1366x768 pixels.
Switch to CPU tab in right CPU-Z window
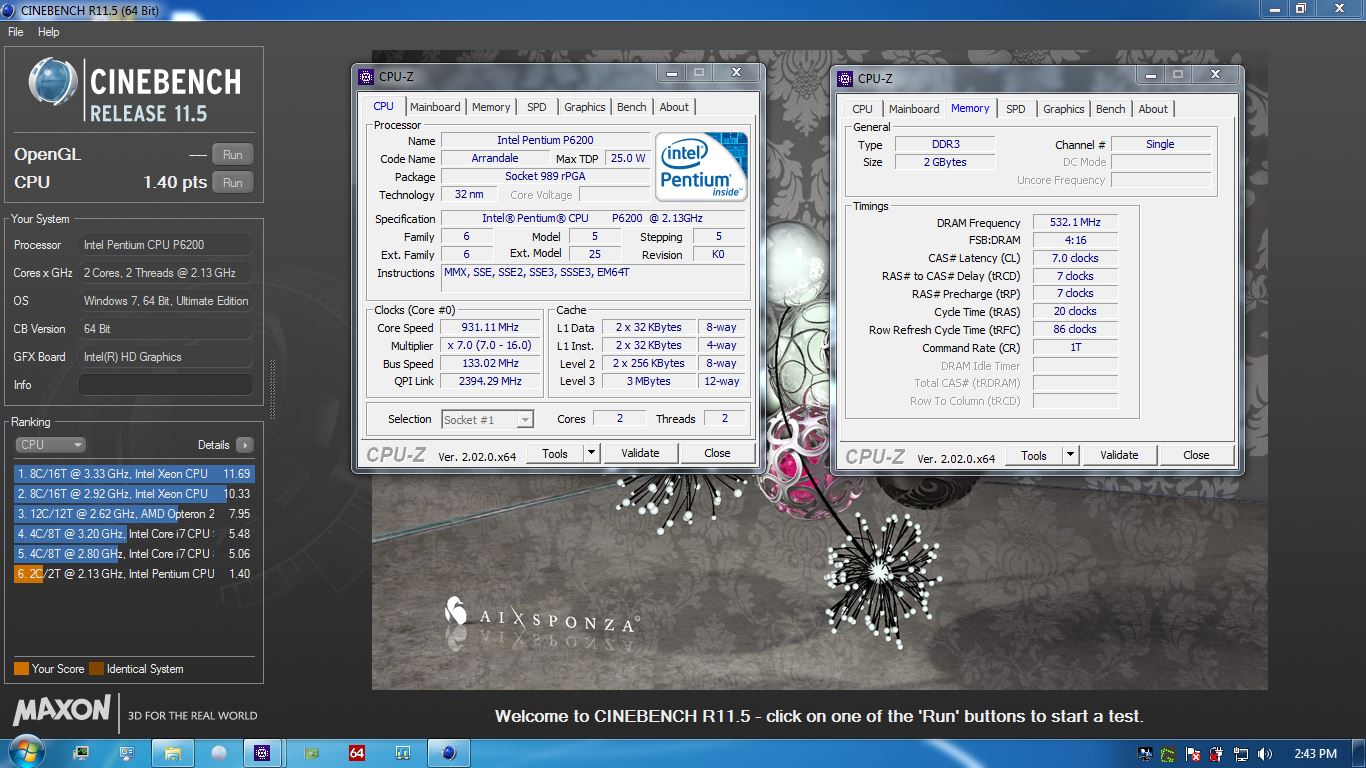click(862, 109)
